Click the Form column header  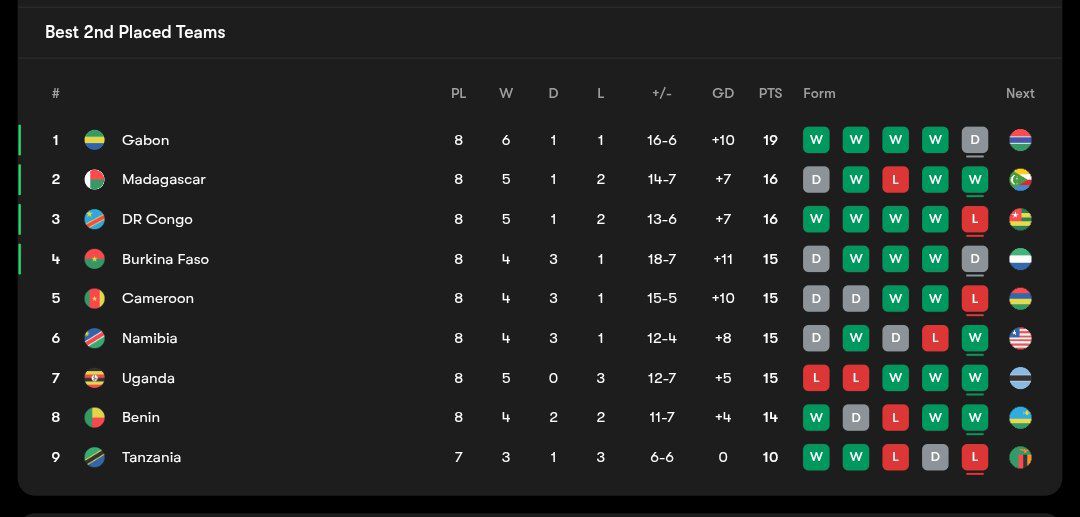819,93
